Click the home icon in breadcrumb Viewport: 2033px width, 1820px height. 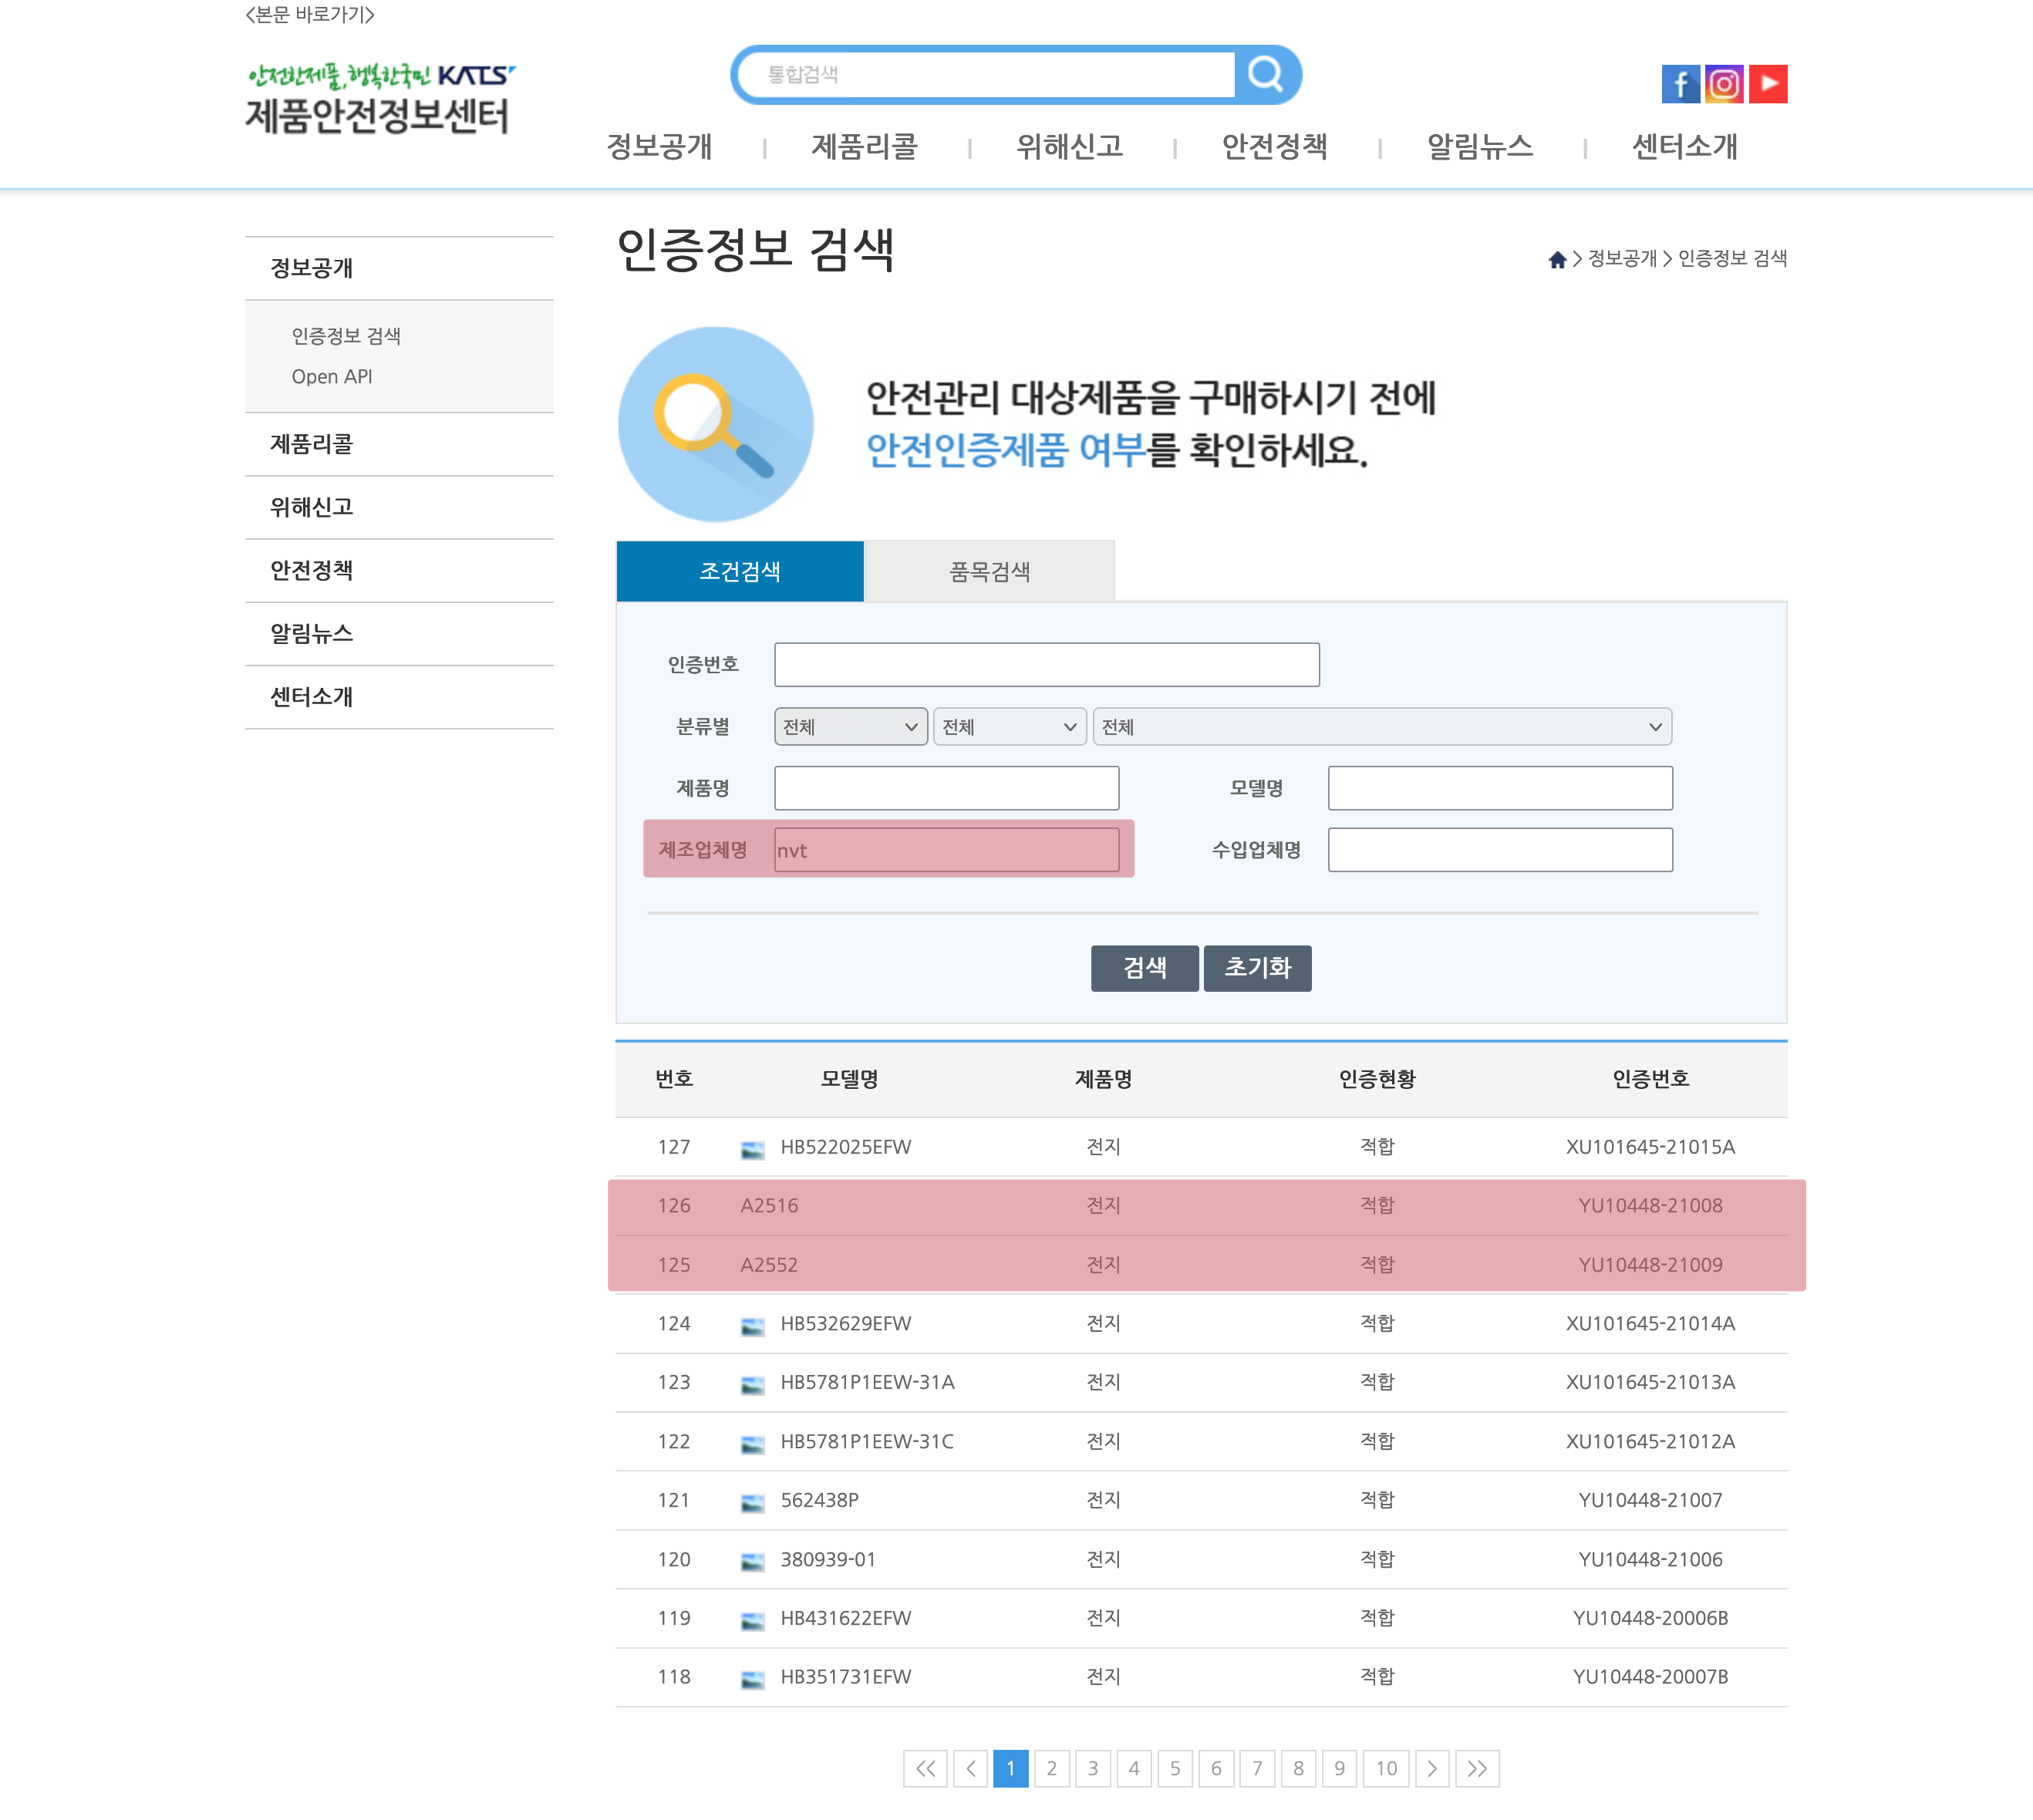tap(1557, 260)
